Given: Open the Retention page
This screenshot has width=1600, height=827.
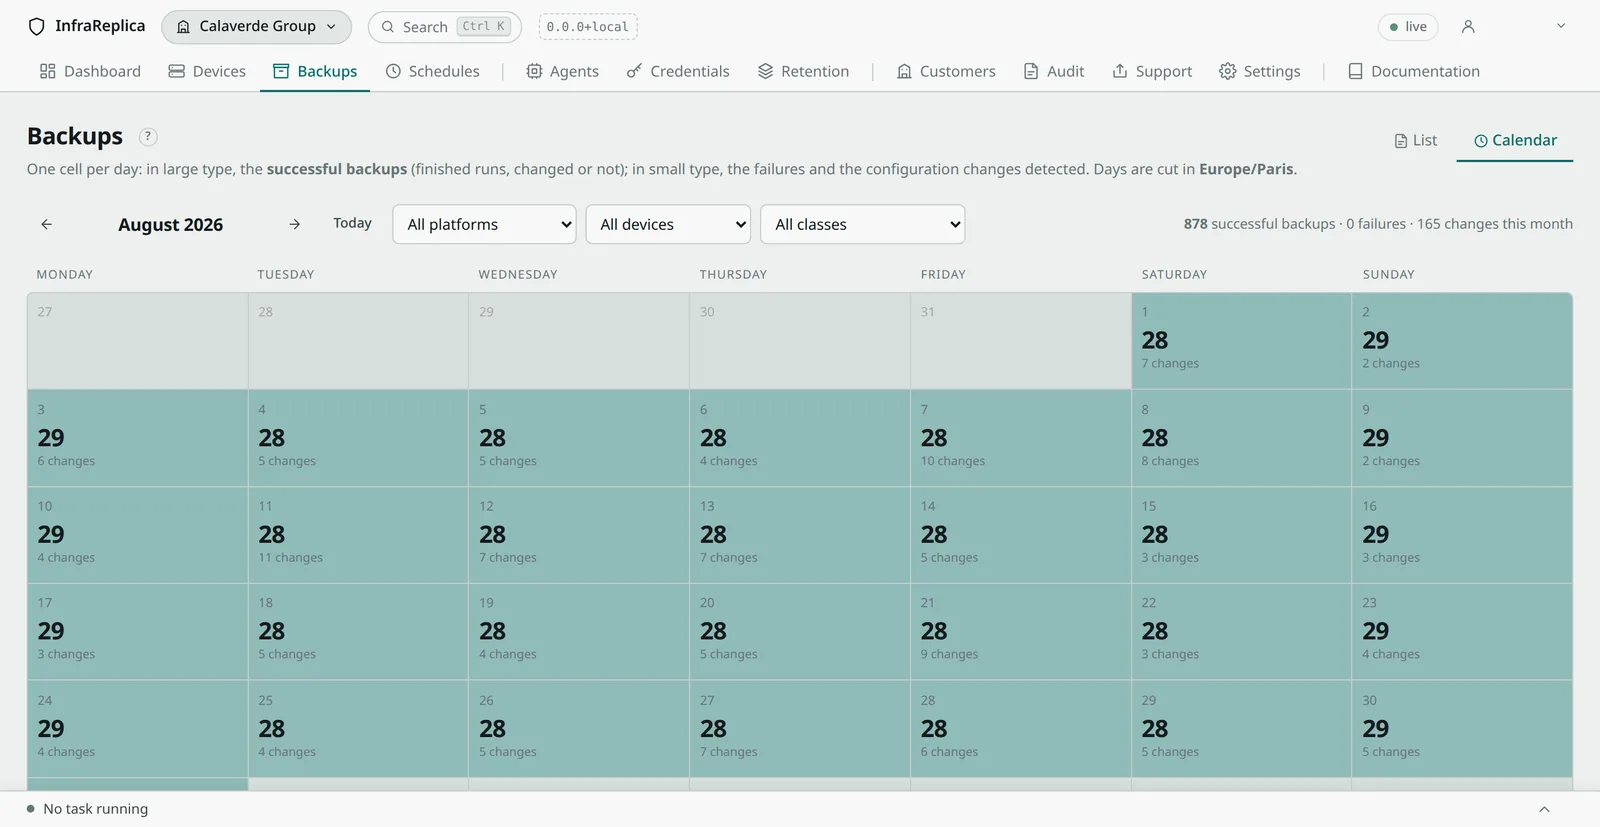Looking at the screenshot, I should (804, 71).
